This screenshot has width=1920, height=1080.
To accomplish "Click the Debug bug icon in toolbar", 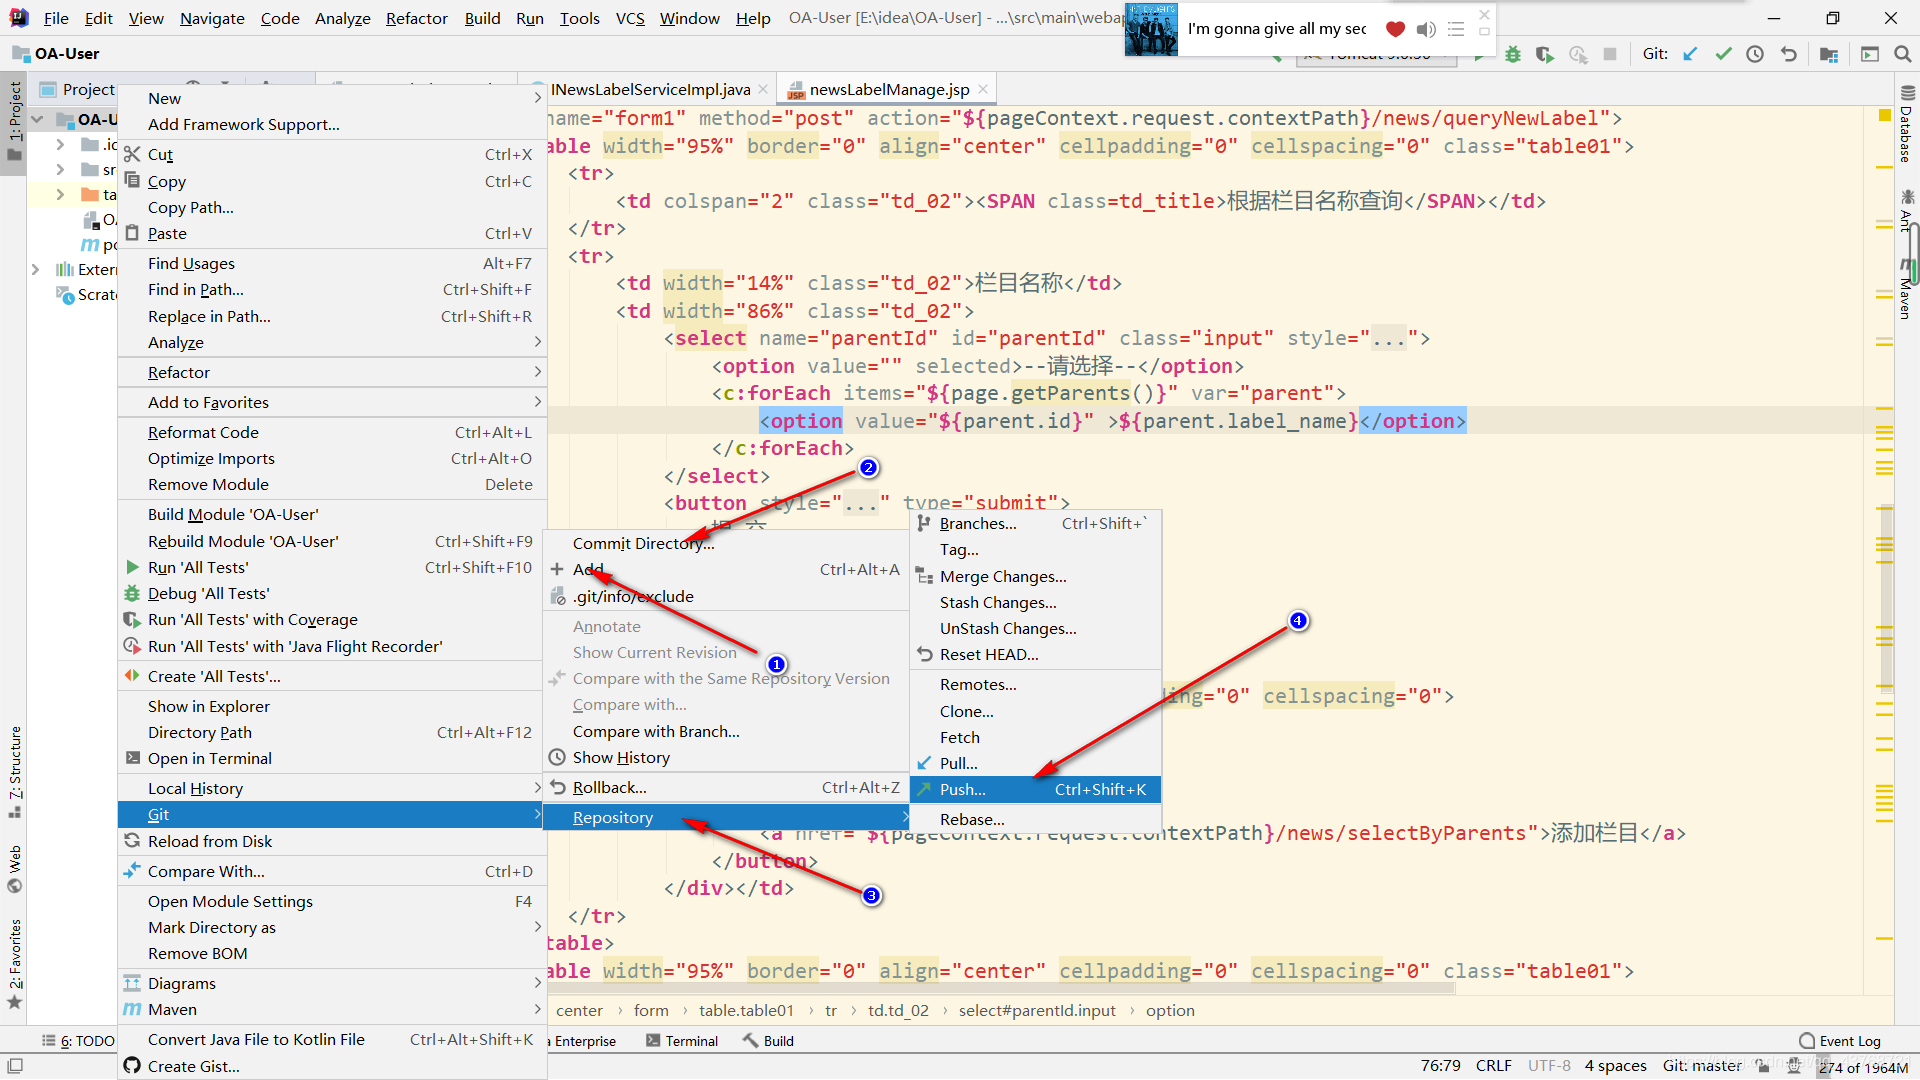I will coord(1513,55).
